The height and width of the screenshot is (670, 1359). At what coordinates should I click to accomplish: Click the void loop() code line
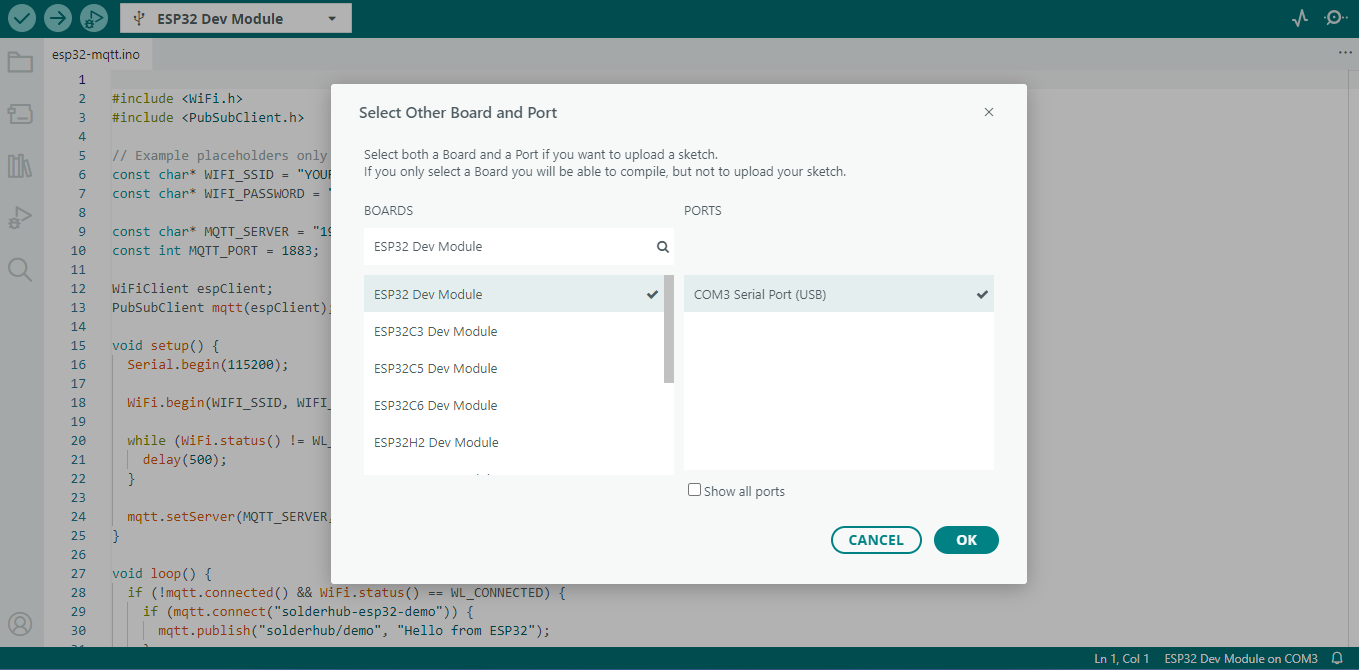click(162, 573)
